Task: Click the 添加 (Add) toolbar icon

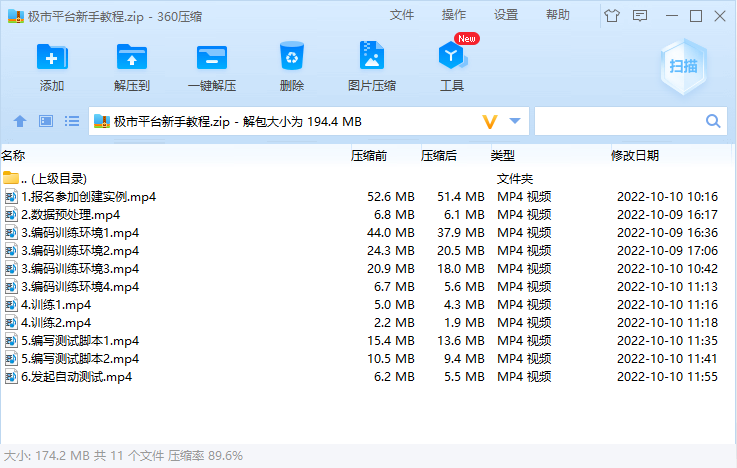Action: pos(52,58)
